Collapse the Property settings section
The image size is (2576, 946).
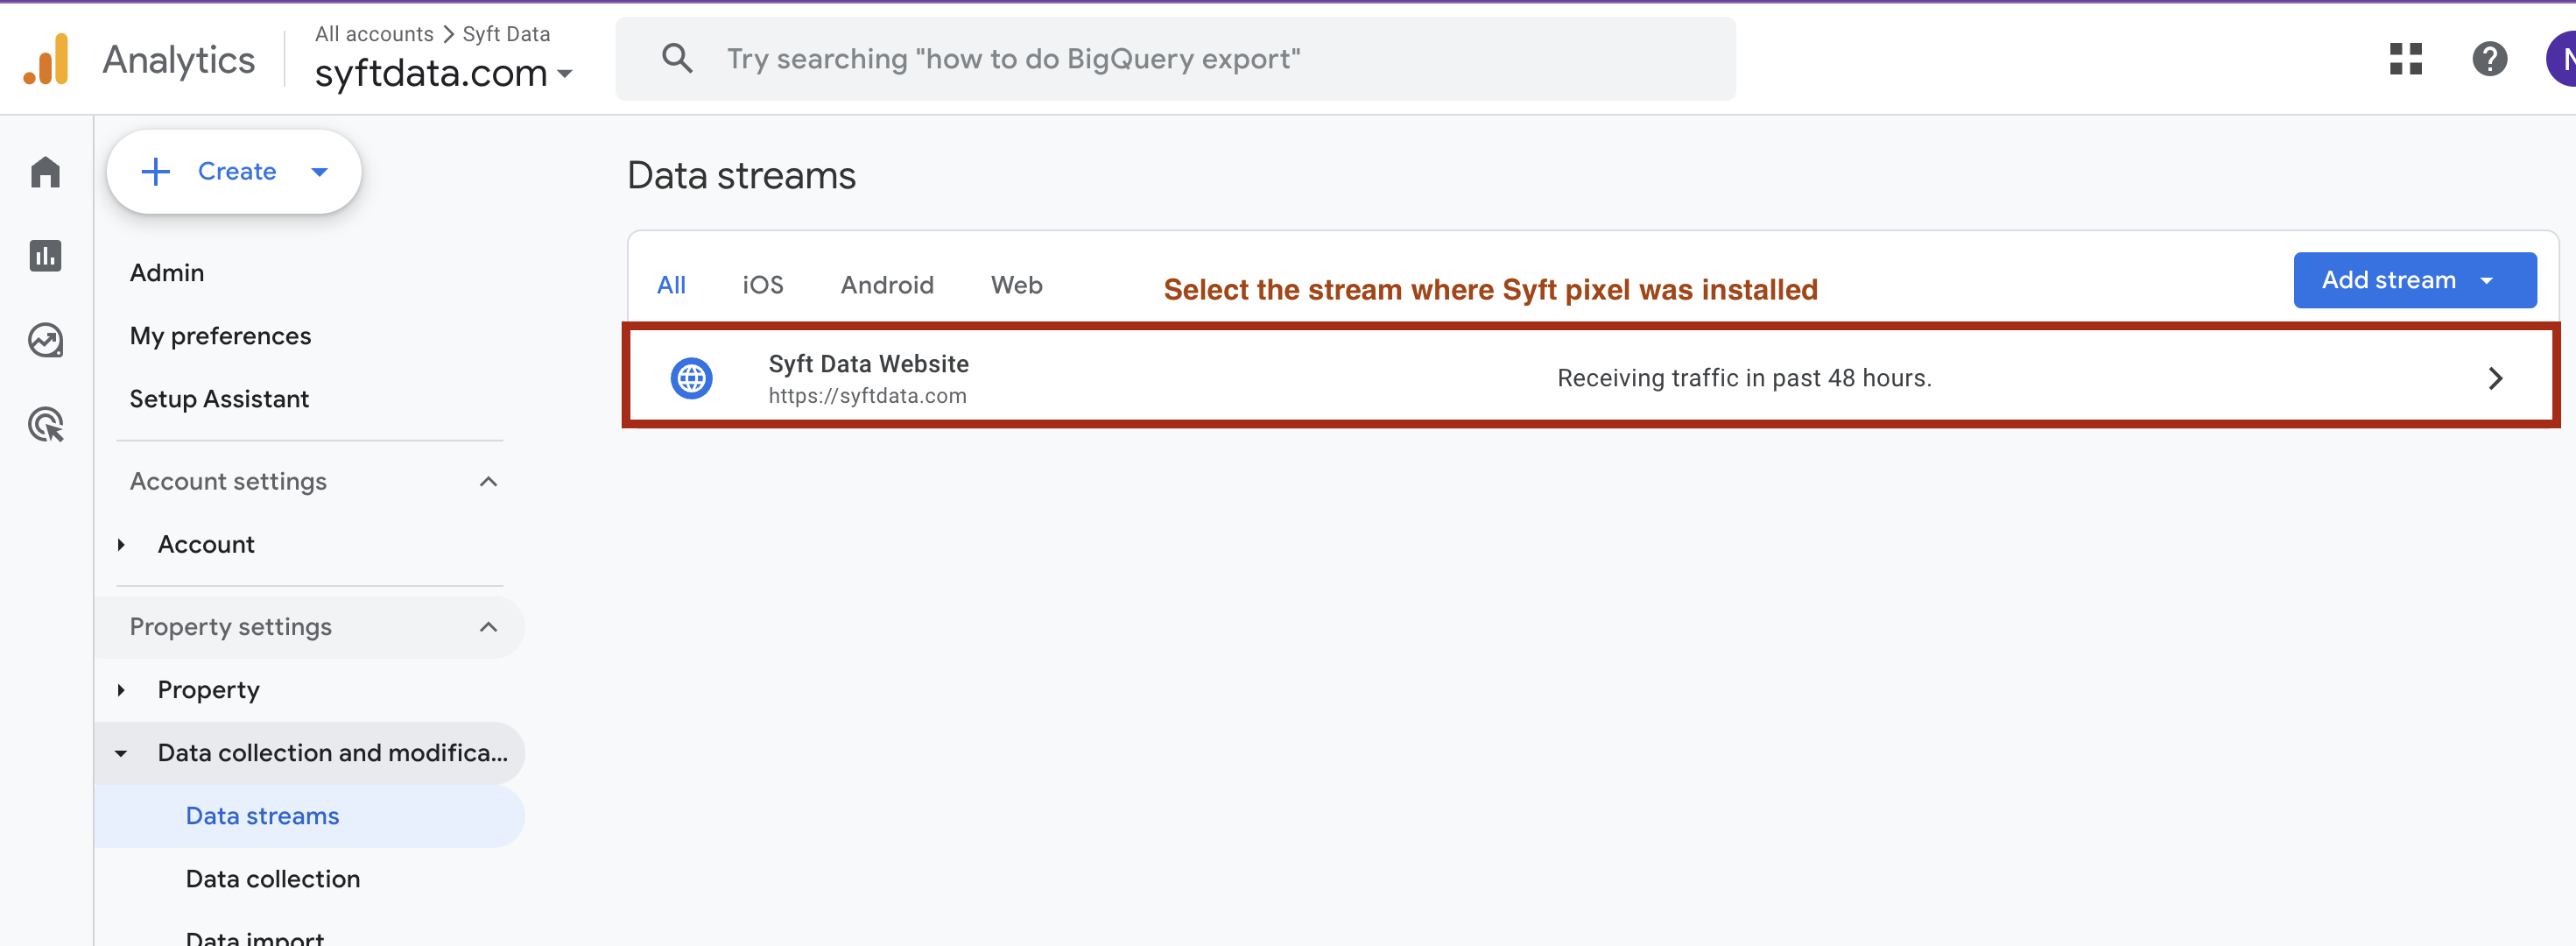[x=488, y=627]
